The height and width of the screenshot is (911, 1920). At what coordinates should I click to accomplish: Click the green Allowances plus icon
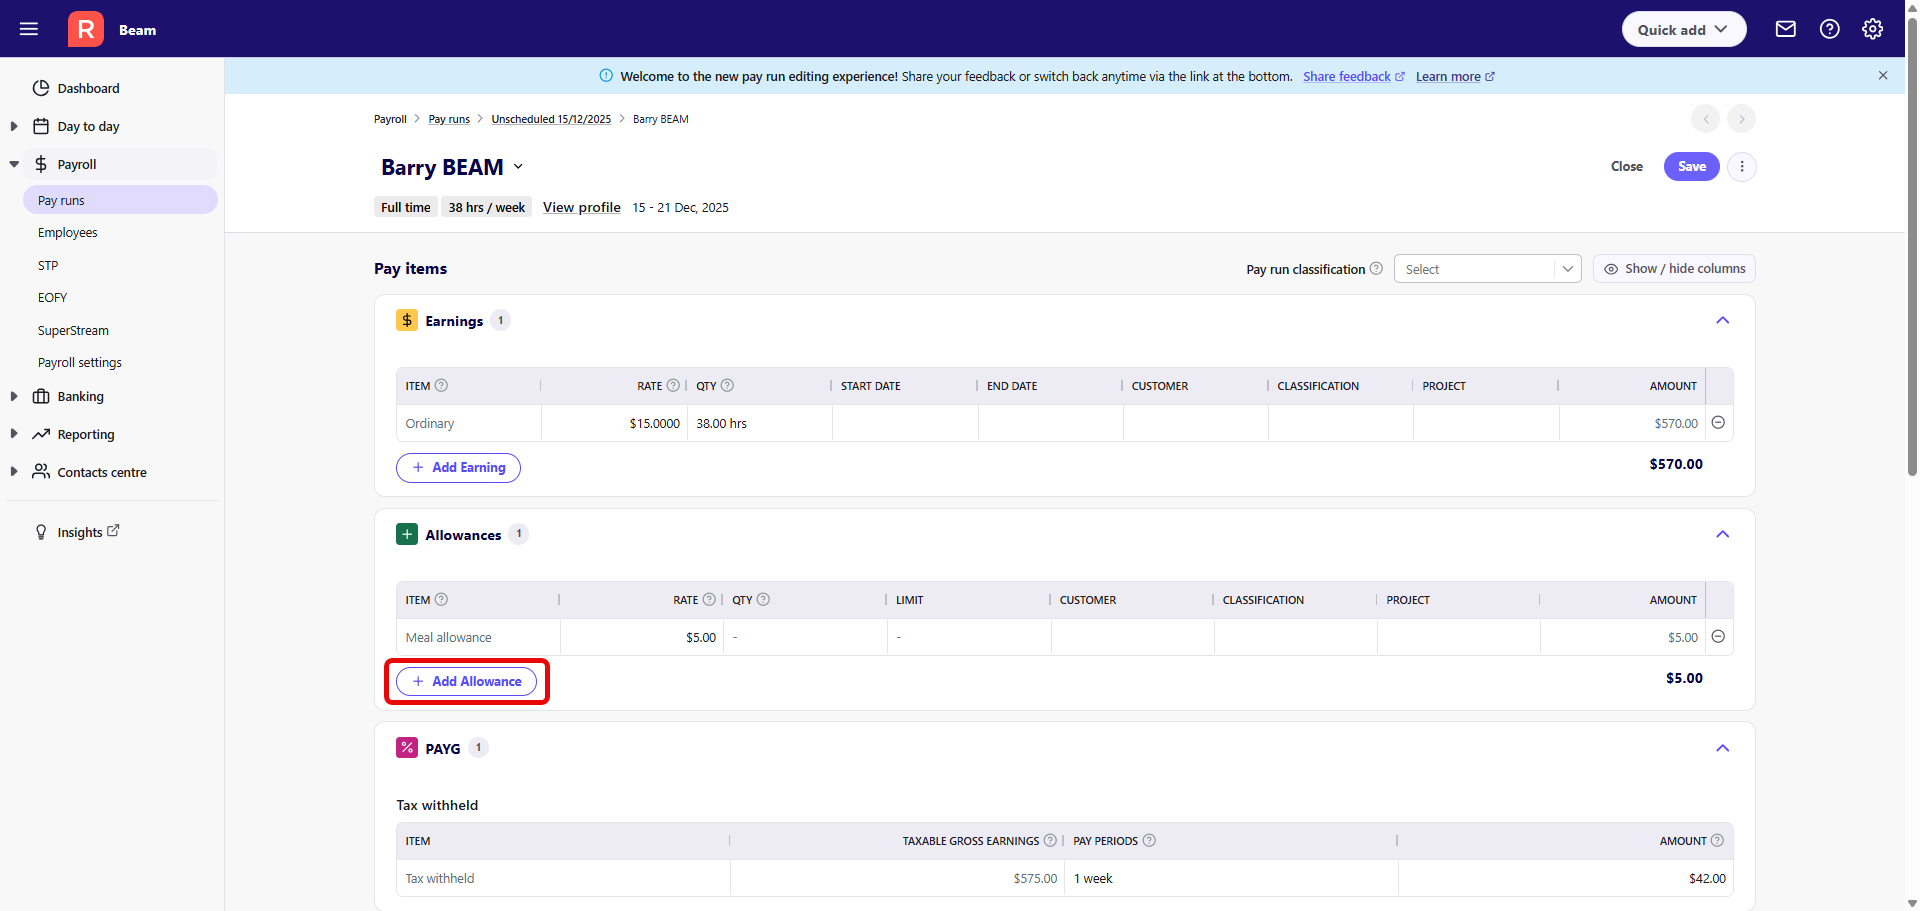(407, 534)
